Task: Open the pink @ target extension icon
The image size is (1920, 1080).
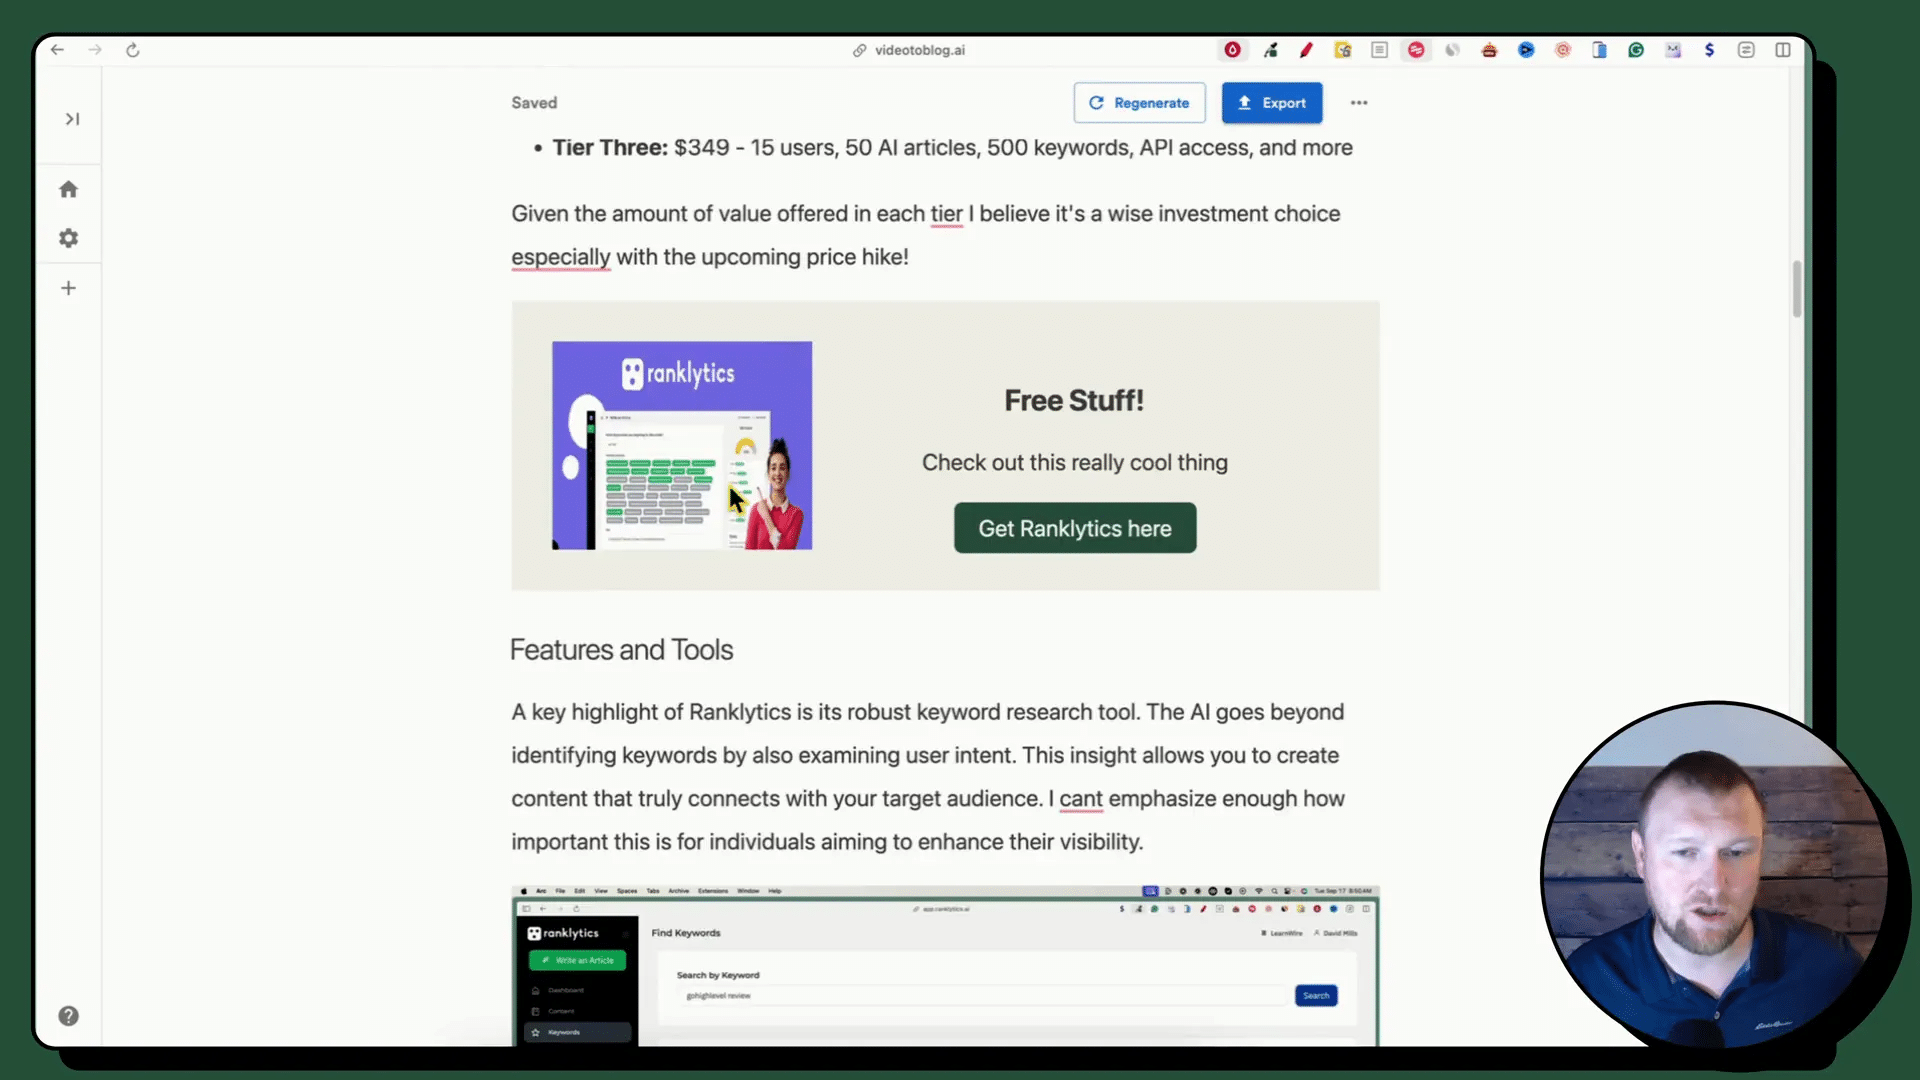Action: 1563,50
